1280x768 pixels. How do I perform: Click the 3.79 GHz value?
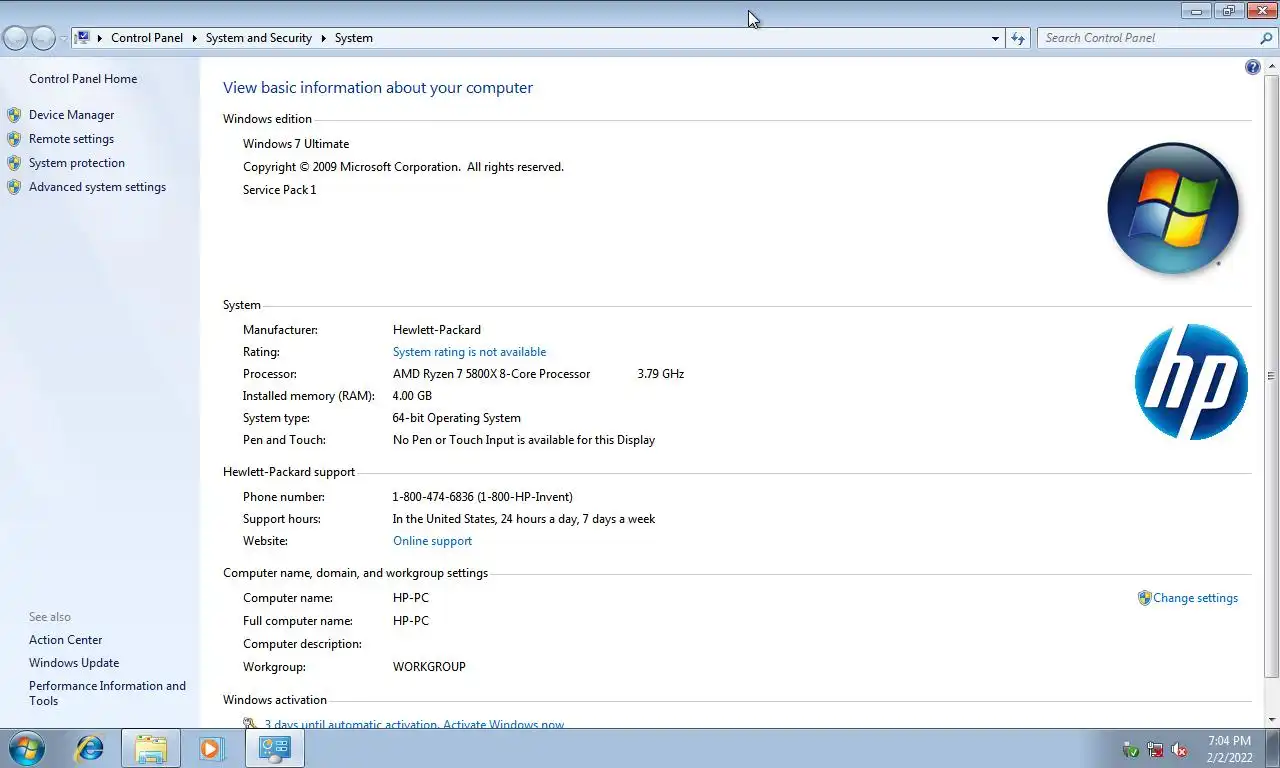(x=660, y=374)
